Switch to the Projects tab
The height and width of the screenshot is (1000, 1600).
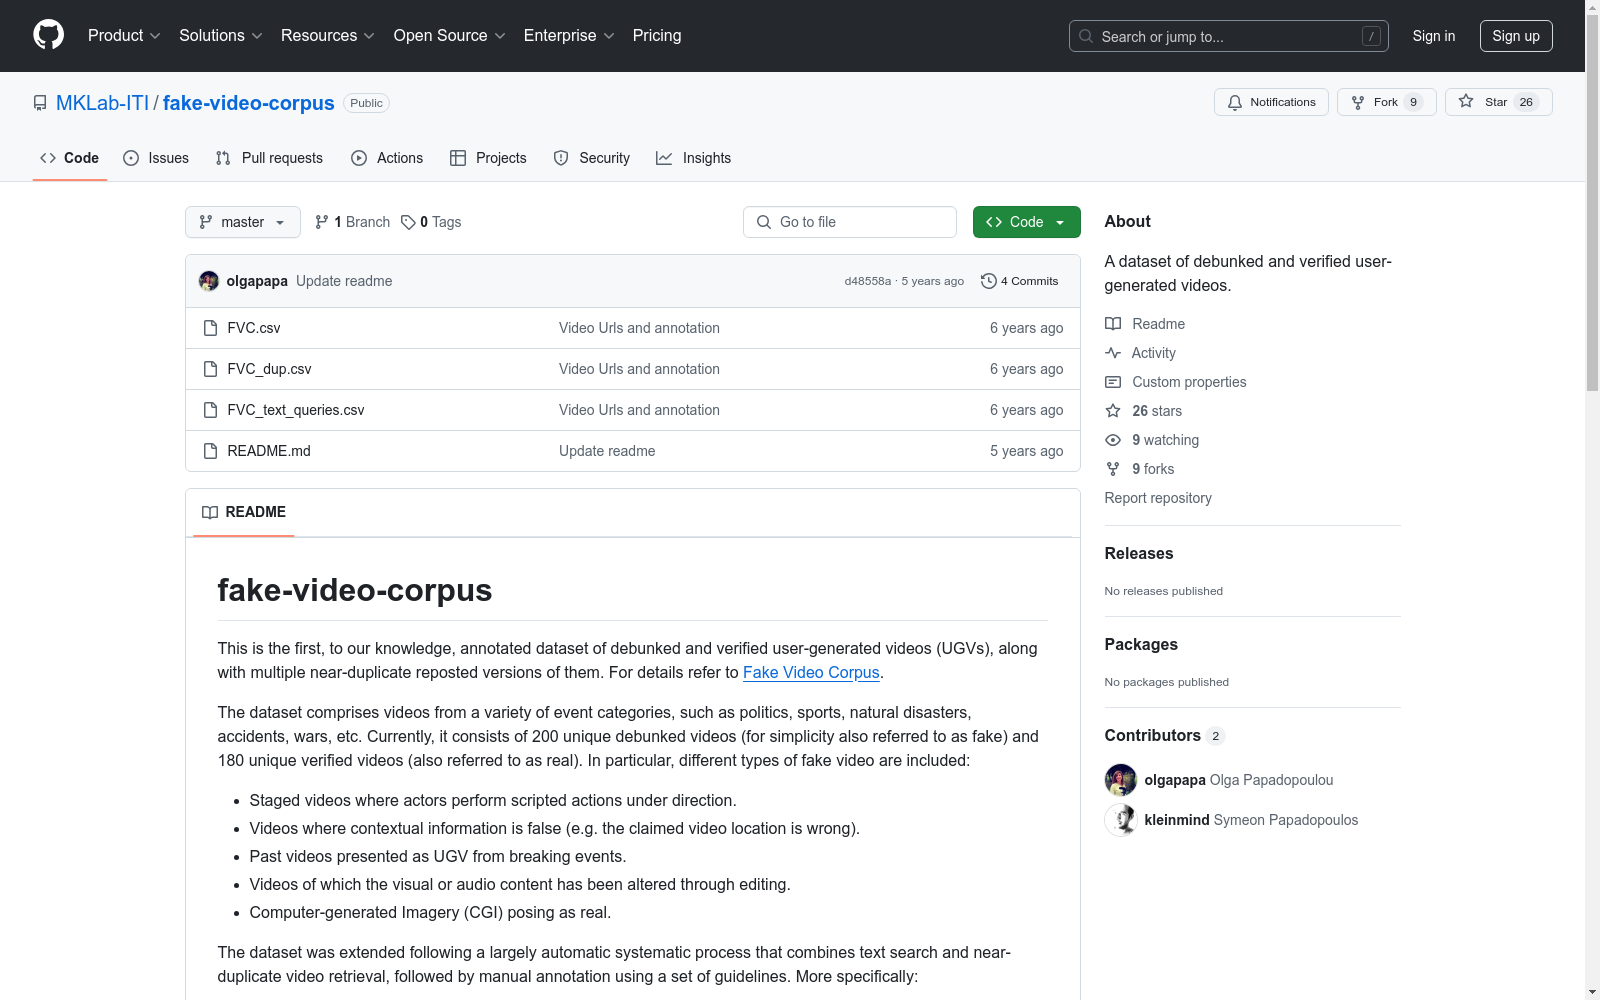488,158
